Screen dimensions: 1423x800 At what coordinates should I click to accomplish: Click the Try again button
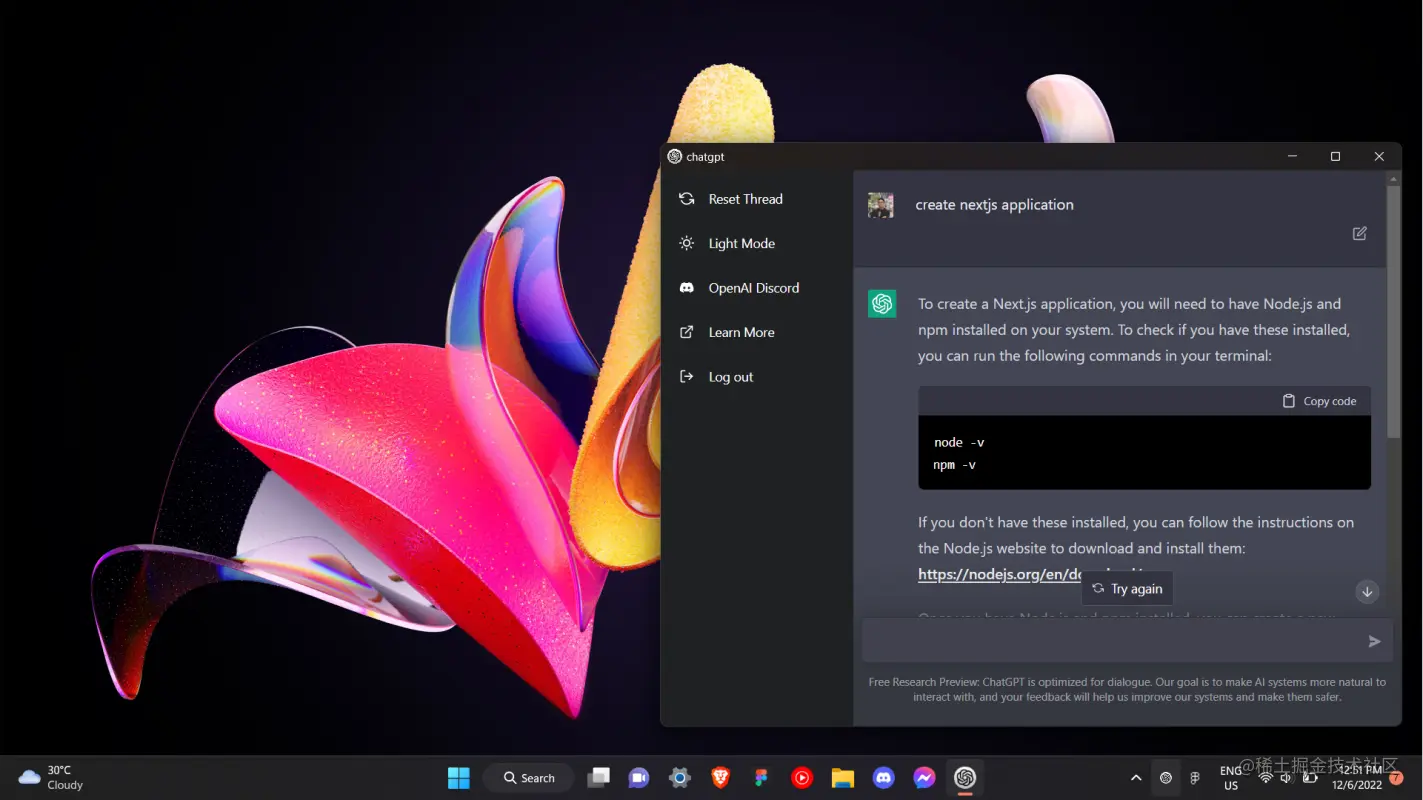click(x=1127, y=589)
